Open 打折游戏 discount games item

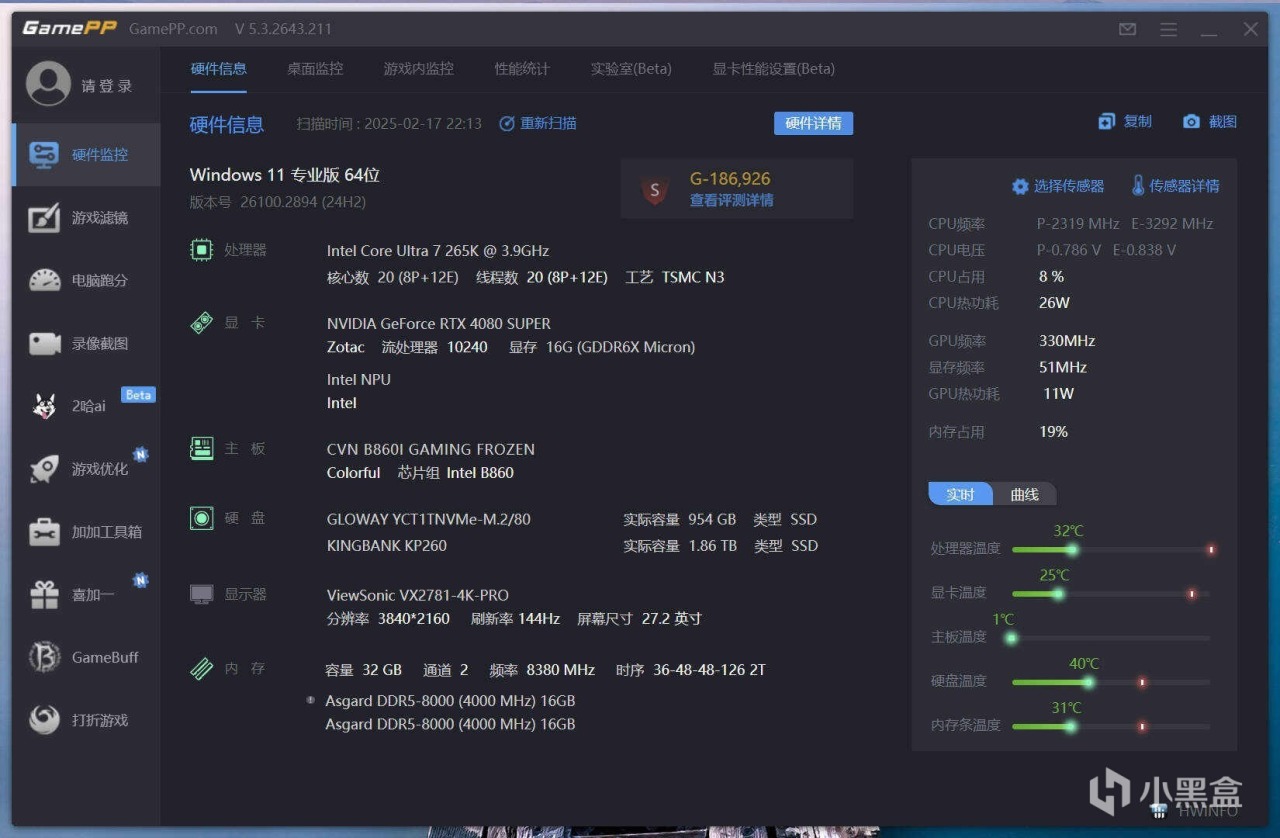pos(86,720)
